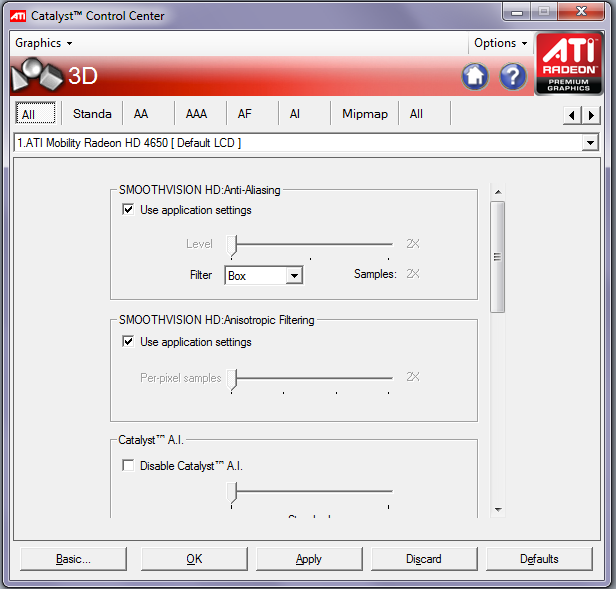Uncheck Anti-Aliasing Use application settings
Screen dimensions: 616x589
[128, 210]
